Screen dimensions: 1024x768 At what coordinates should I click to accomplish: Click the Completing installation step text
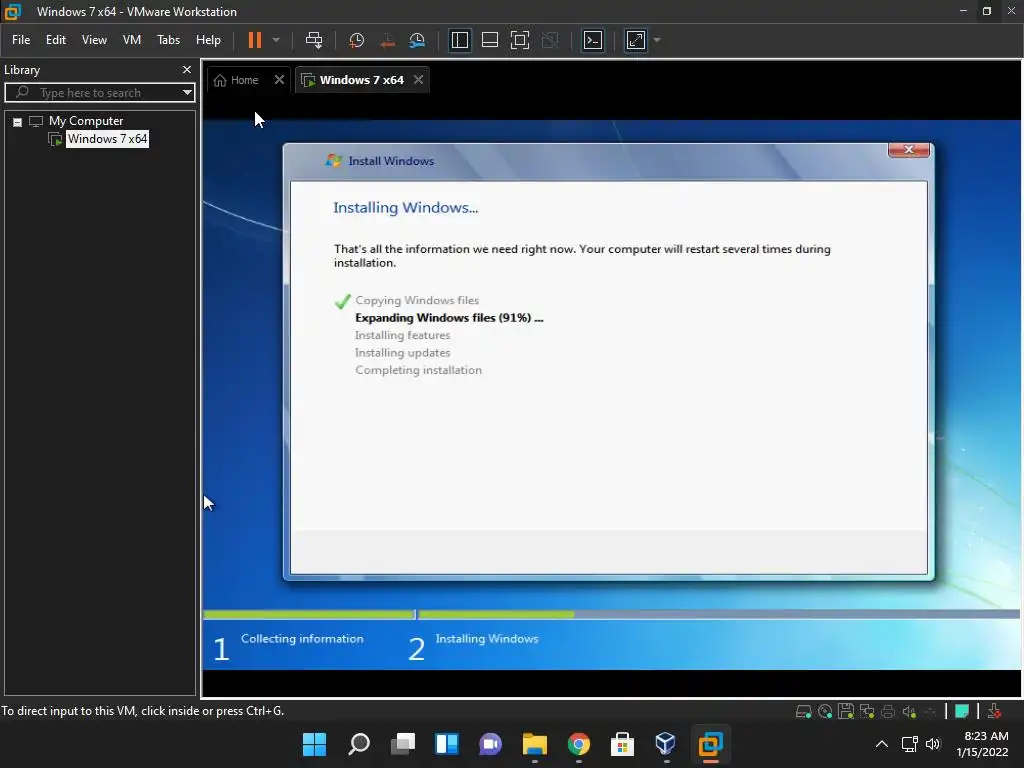coord(419,370)
